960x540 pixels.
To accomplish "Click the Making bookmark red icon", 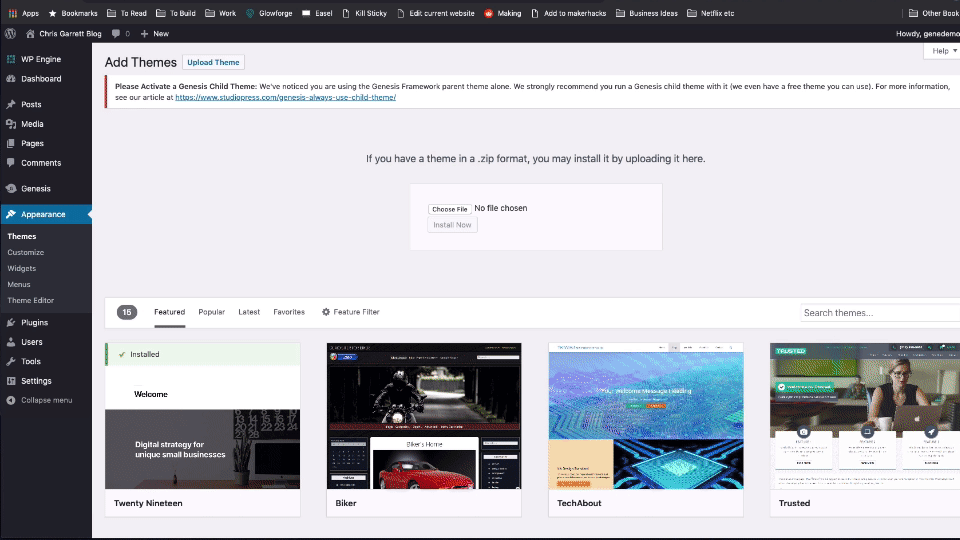I will pos(489,13).
